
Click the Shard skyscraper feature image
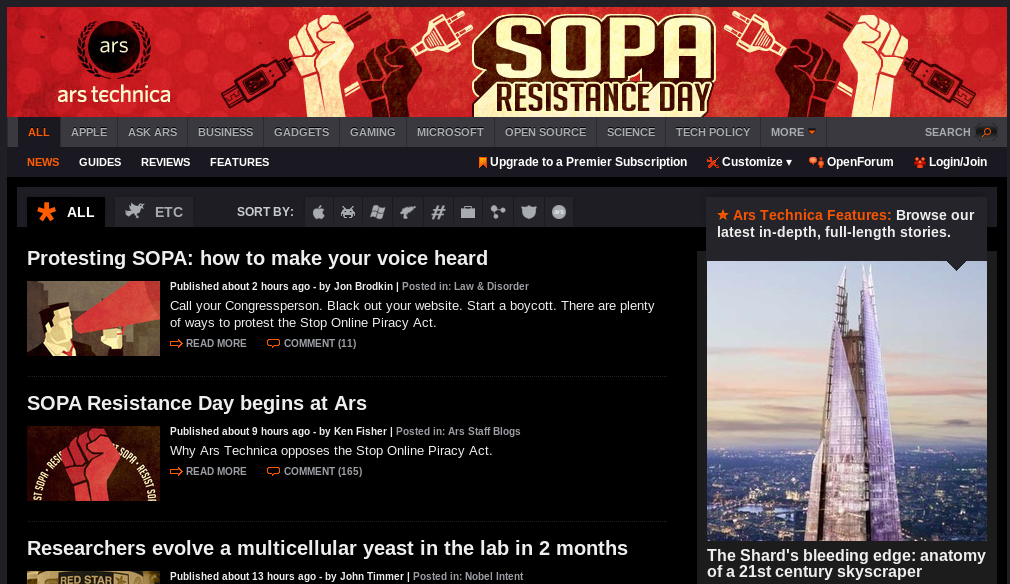coord(846,400)
